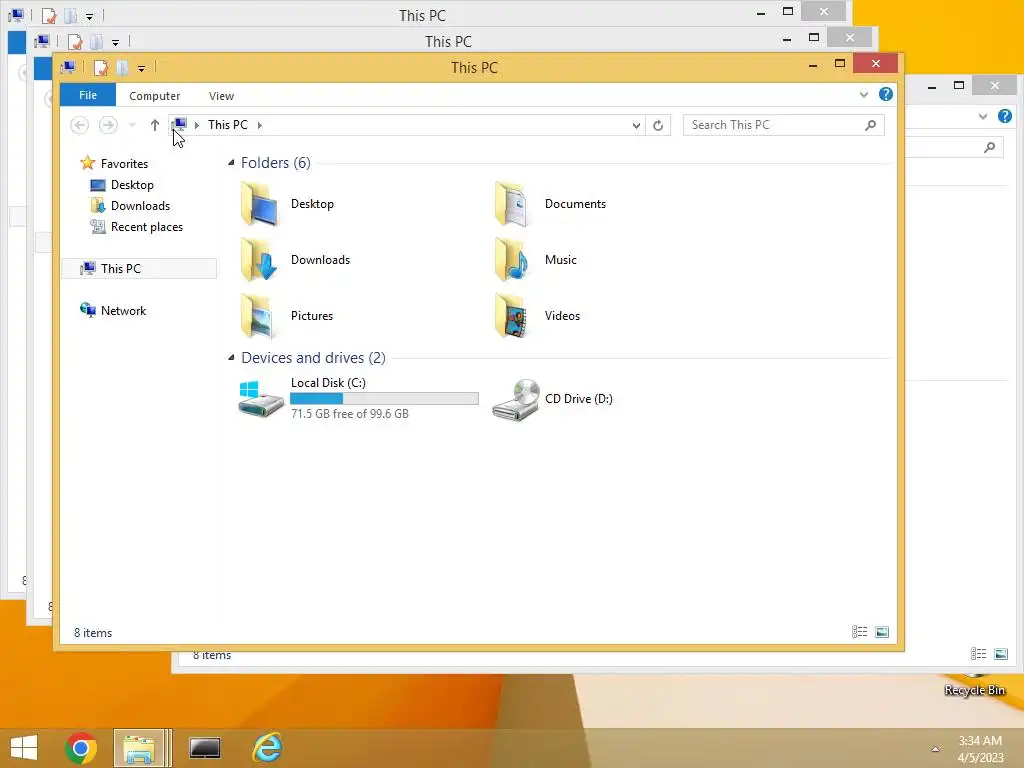The image size is (1024, 768).
Task: Open the Desktop folder icon in Folders
Action: [x=259, y=204]
